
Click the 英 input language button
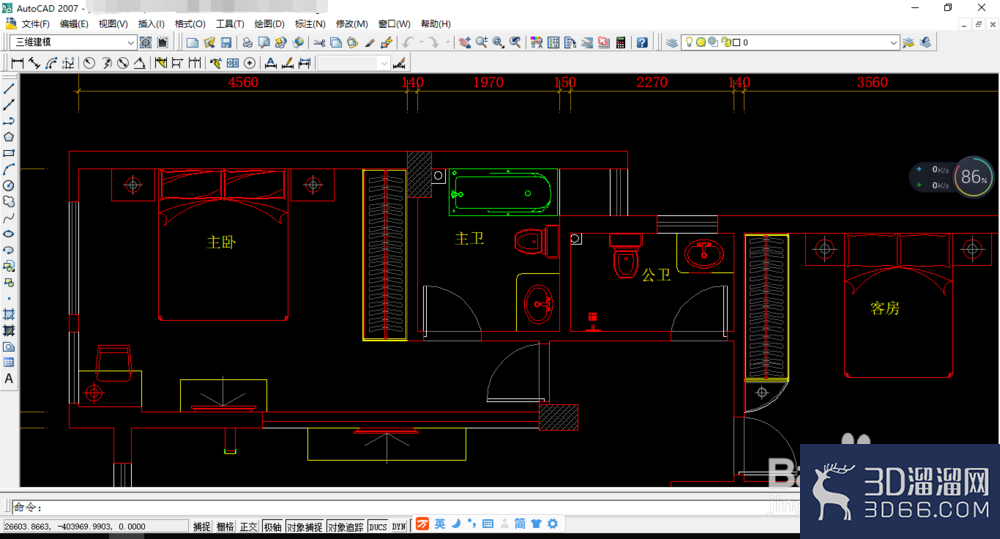440,524
